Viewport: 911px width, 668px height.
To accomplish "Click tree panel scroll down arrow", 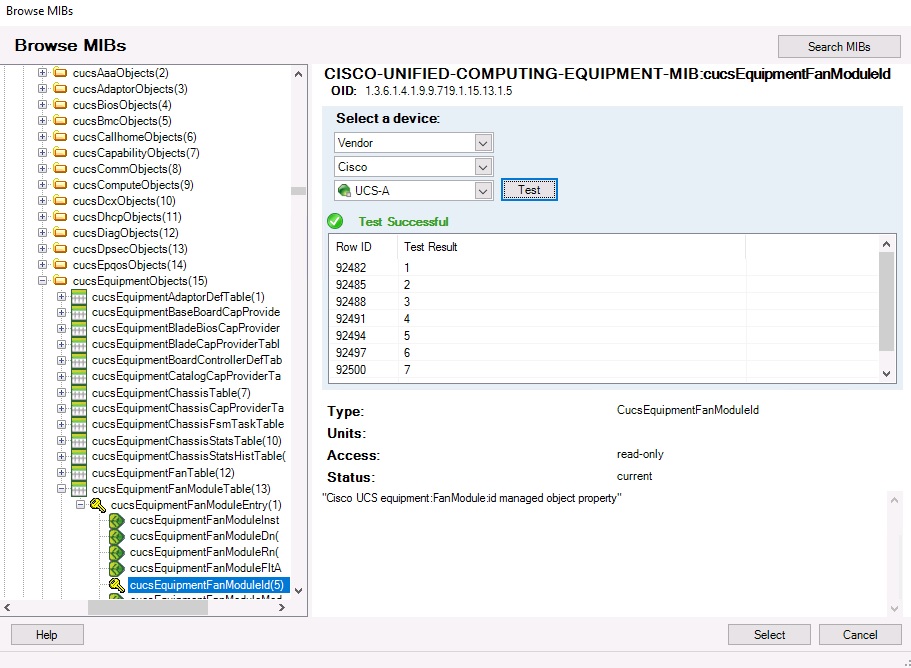I will tap(299, 591).
